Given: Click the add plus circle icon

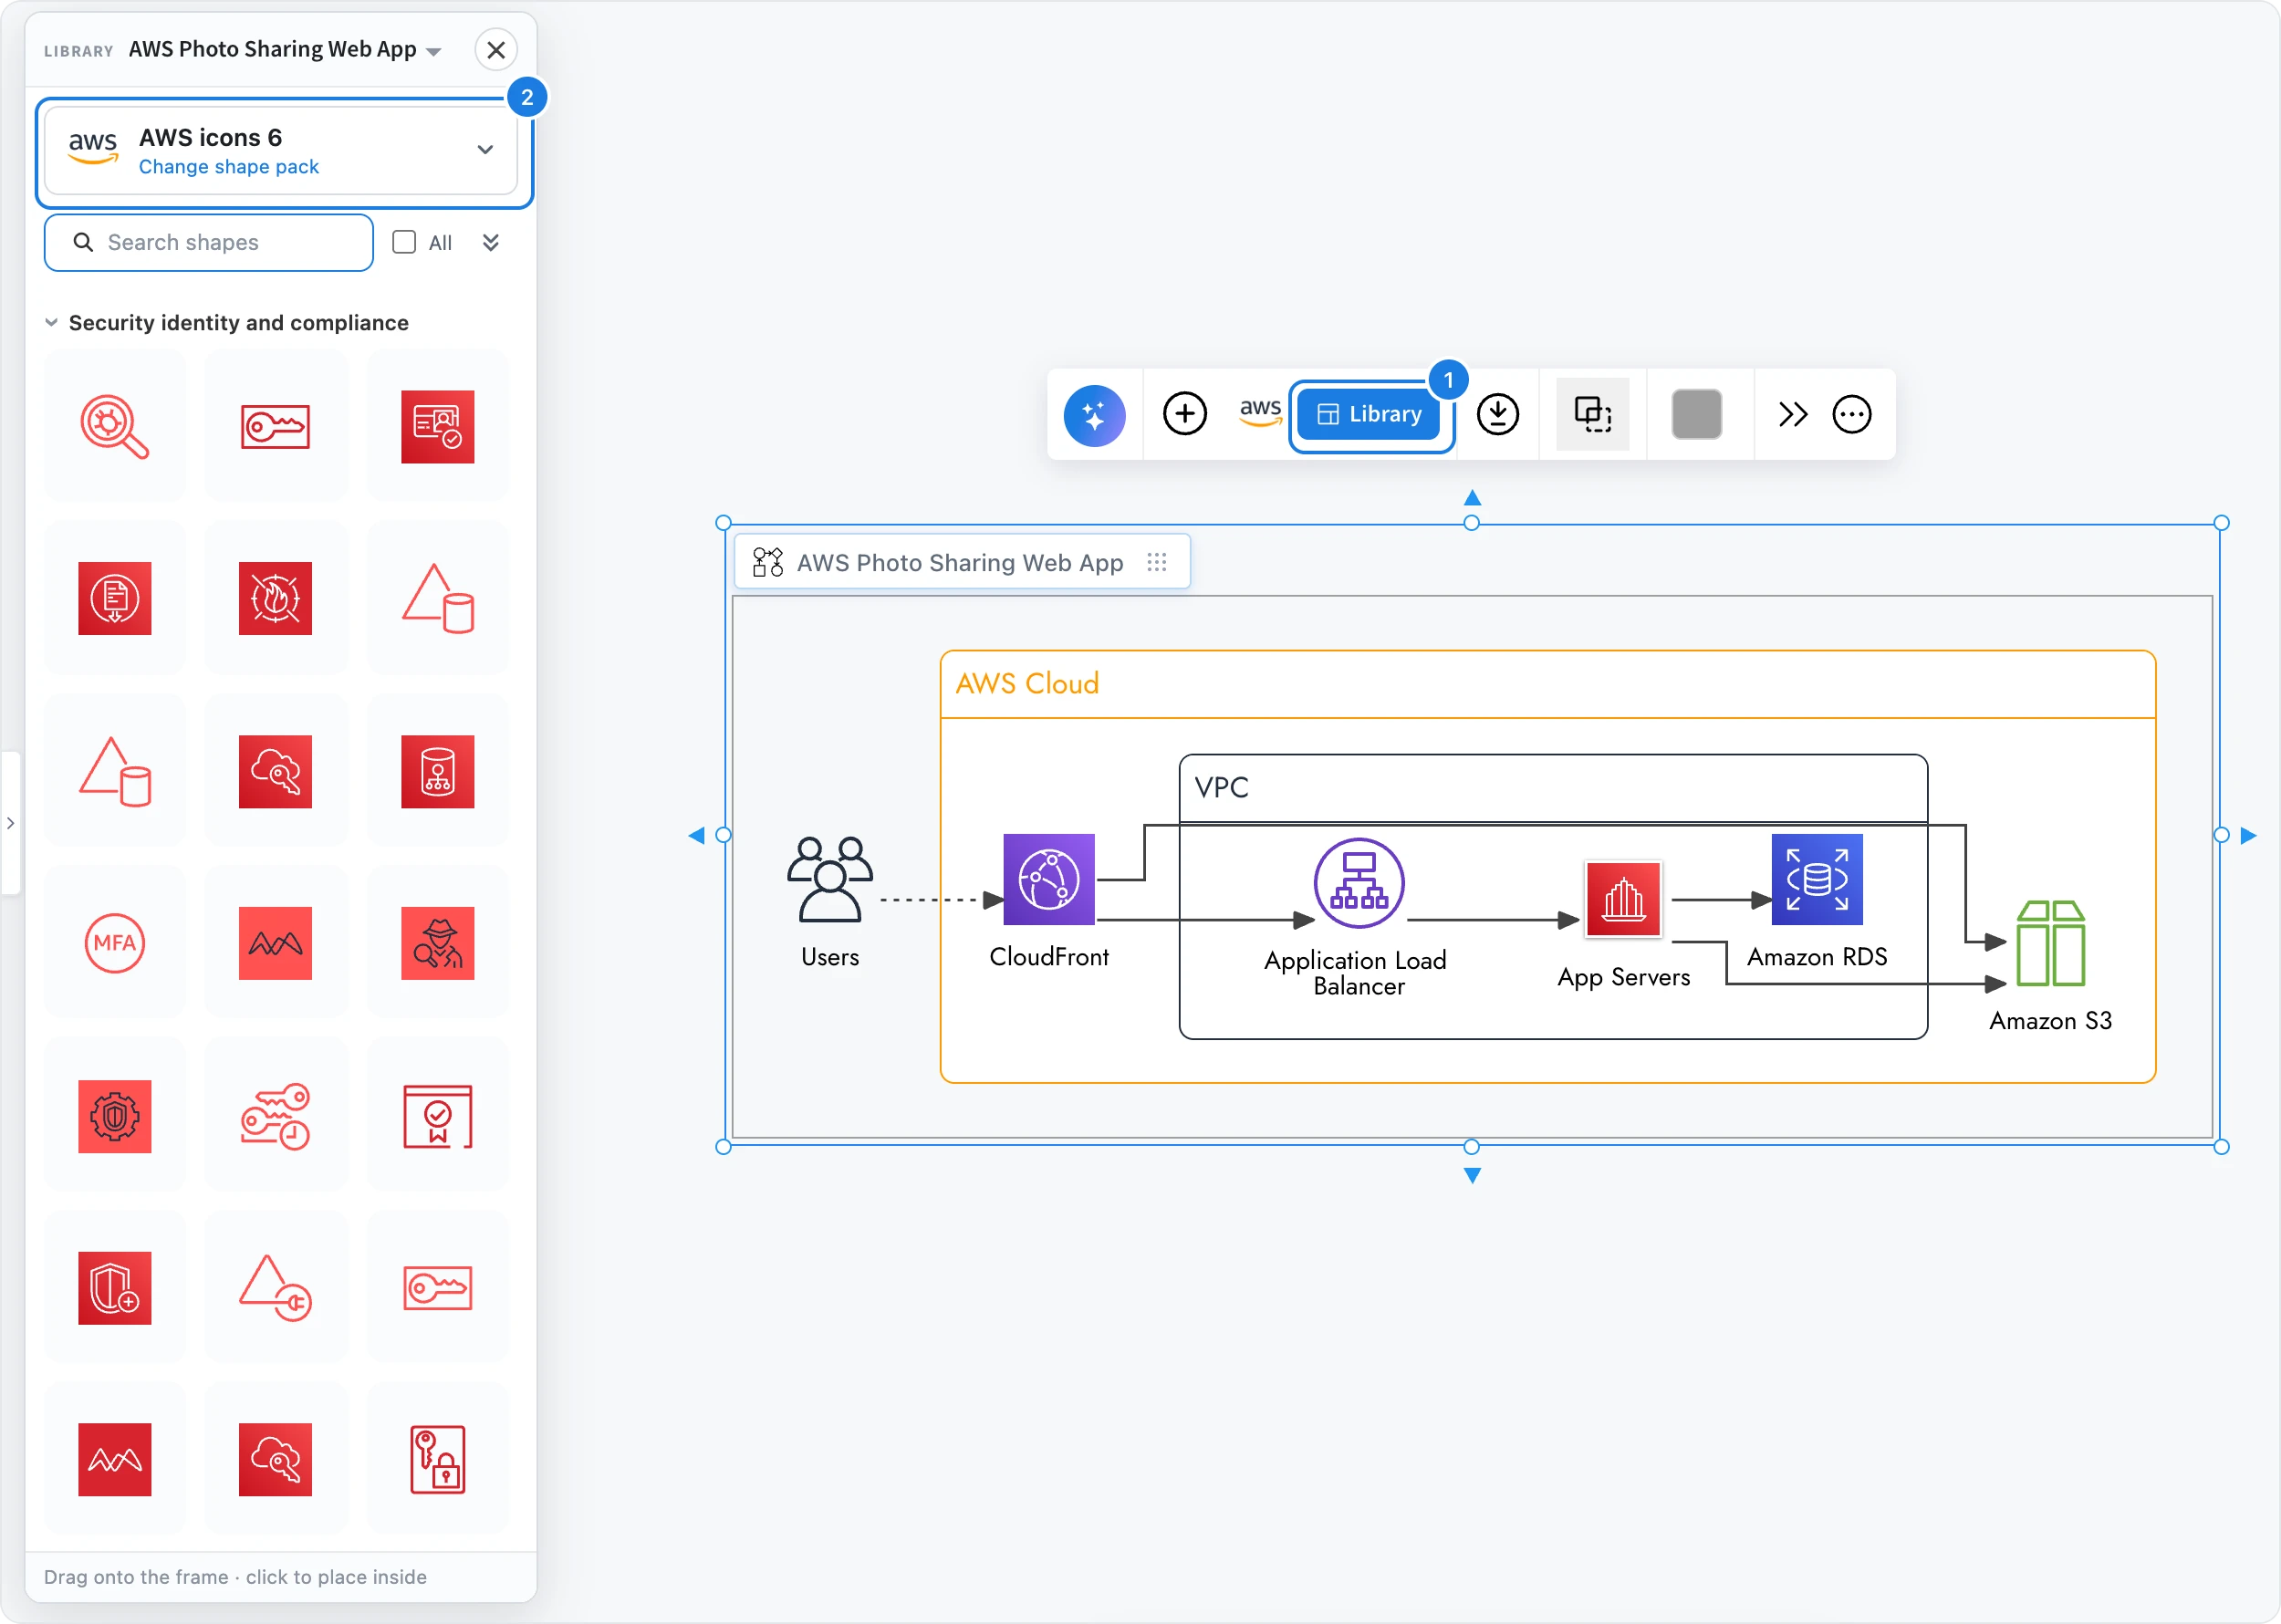Looking at the screenshot, I should pyautogui.click(x=1185, y=414).
